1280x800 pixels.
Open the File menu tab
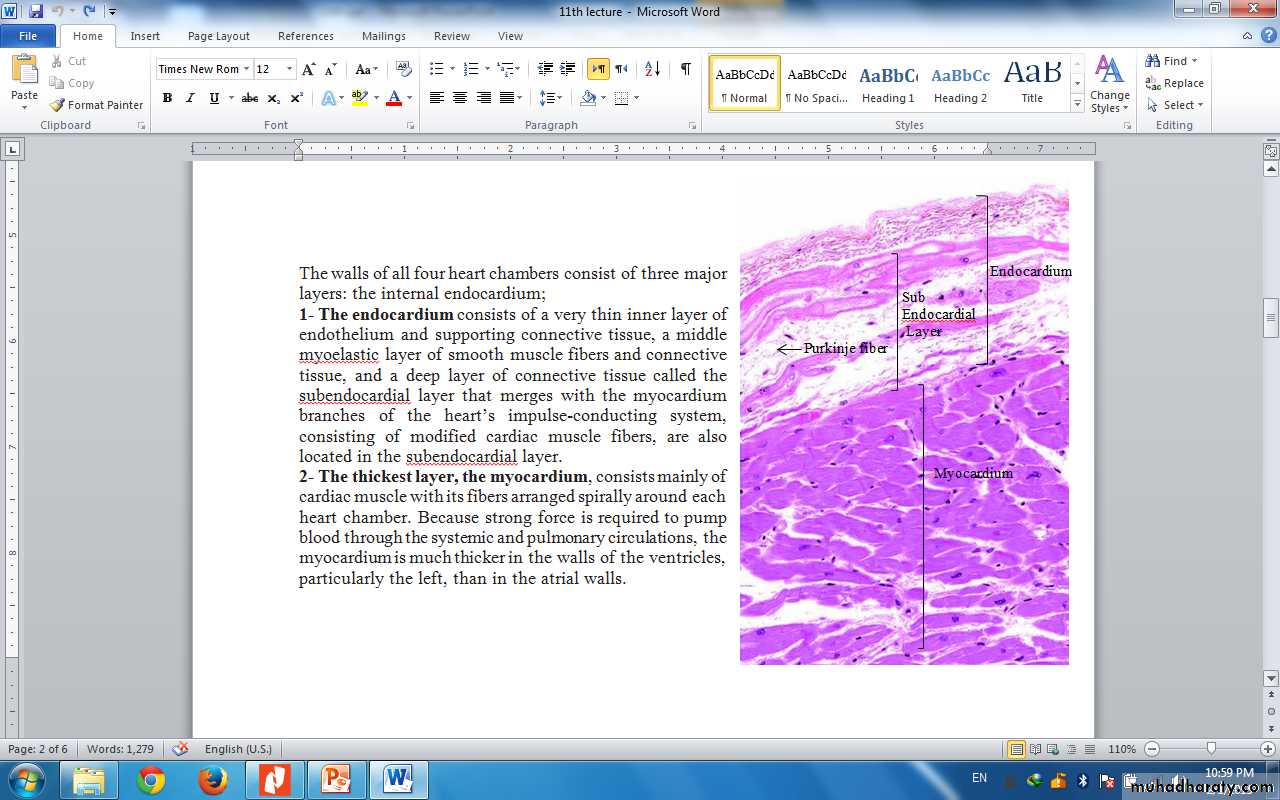coord(28,36)
